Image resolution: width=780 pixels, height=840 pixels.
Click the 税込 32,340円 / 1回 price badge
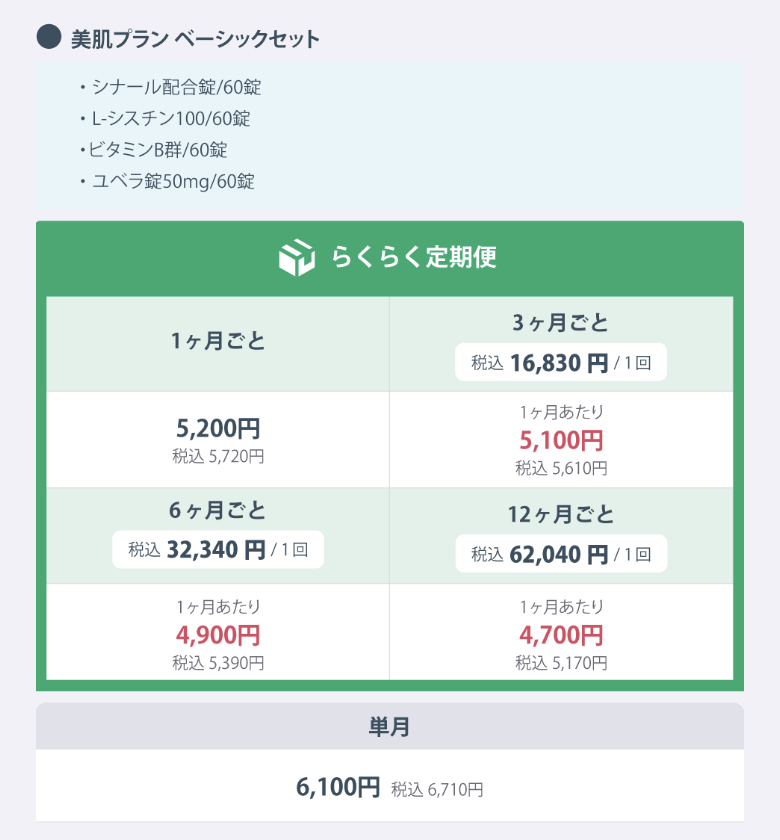pyautogui.click(x=218, y=550)
